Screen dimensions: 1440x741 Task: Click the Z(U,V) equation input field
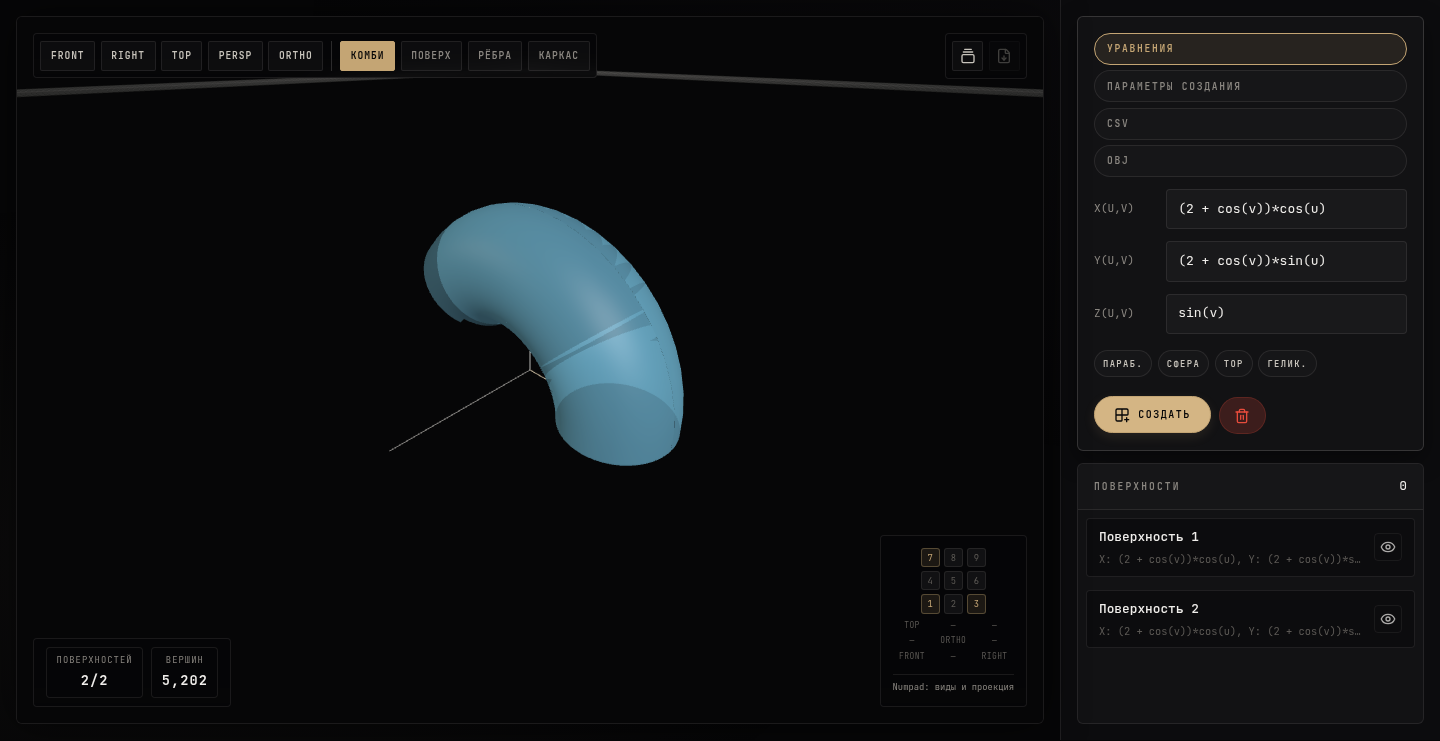[1286, 314]
